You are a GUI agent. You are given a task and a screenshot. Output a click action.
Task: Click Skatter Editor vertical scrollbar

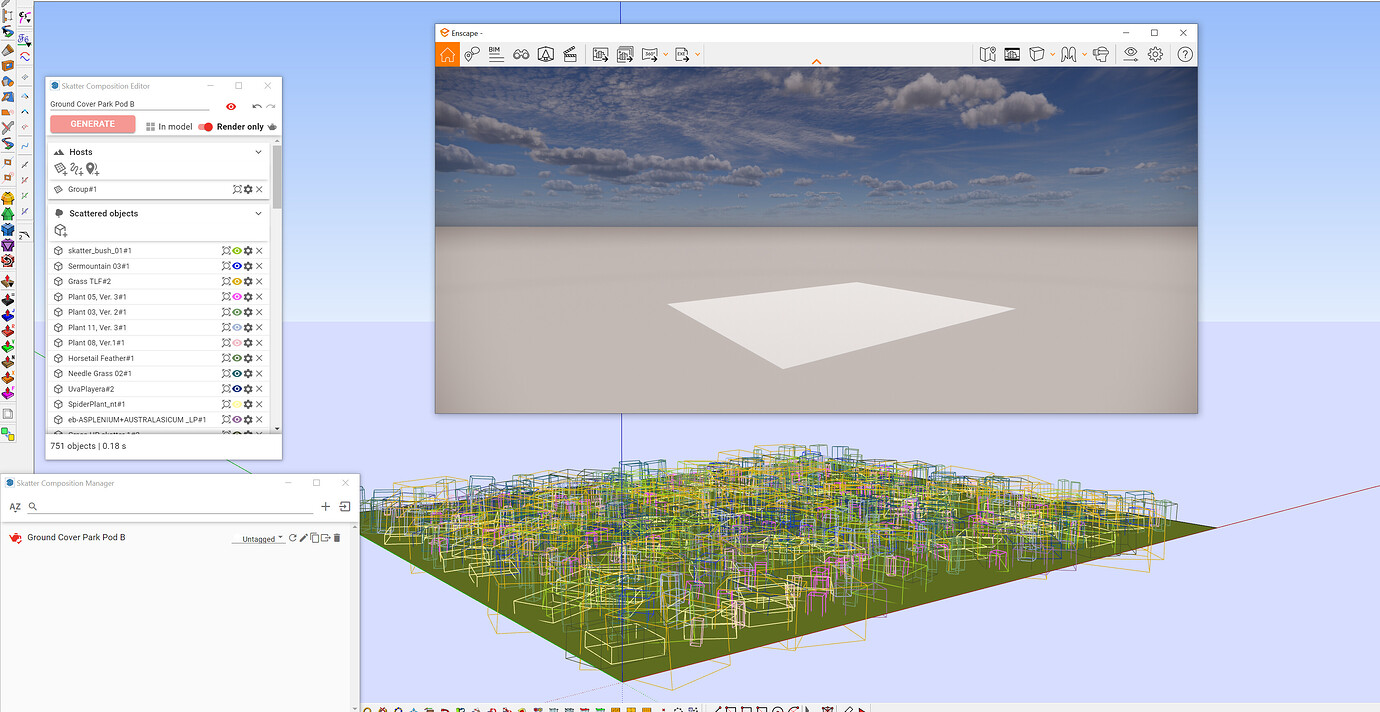277,176
